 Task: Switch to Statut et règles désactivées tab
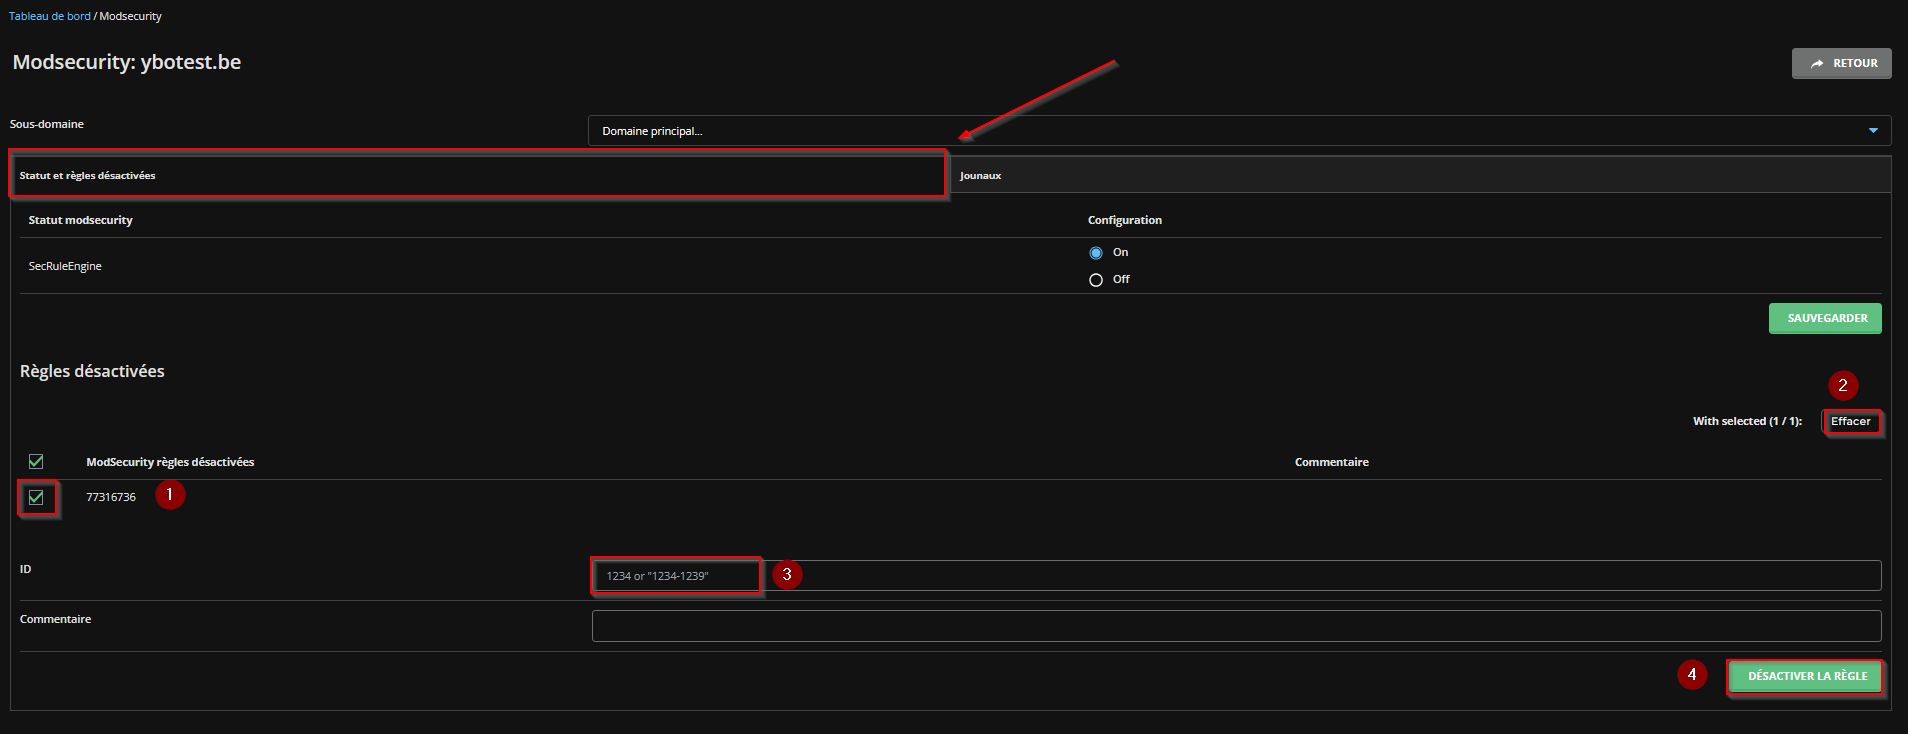coord(478,175)
